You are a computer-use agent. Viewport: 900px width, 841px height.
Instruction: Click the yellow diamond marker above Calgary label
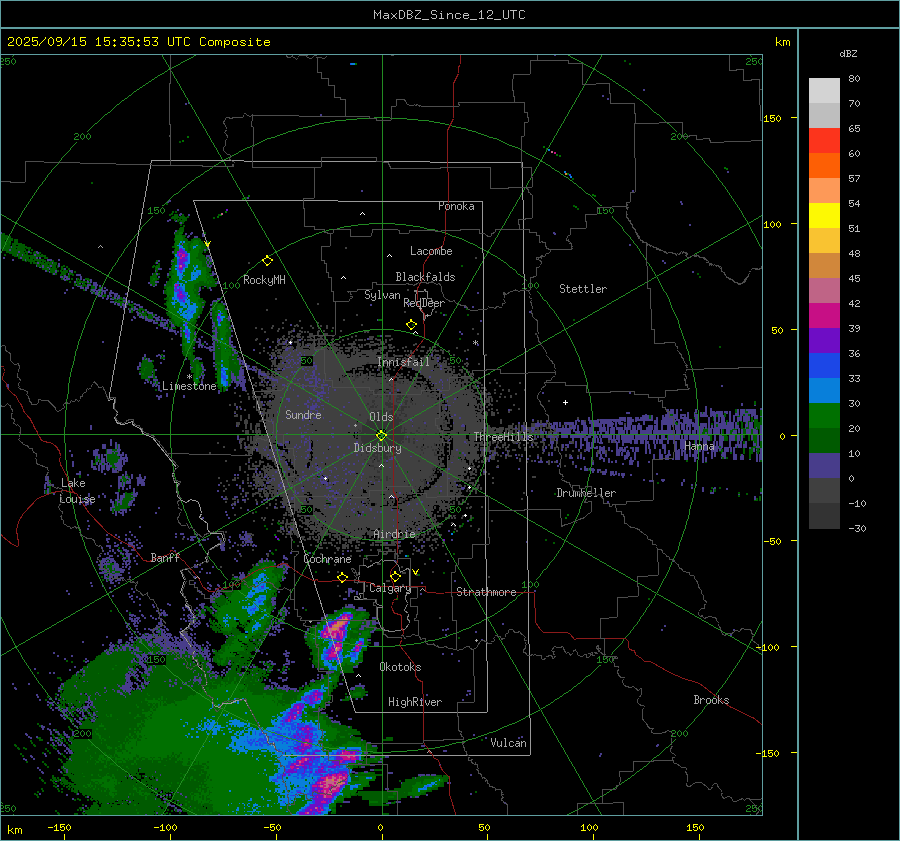[x=395, y=576]
